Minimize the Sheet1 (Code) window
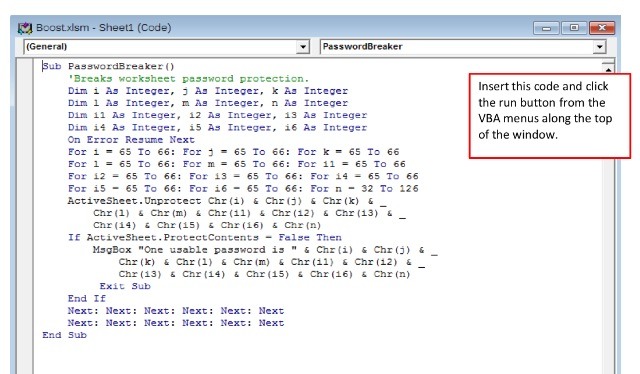This screenshot has height=374, width=640. click(546, 28)
